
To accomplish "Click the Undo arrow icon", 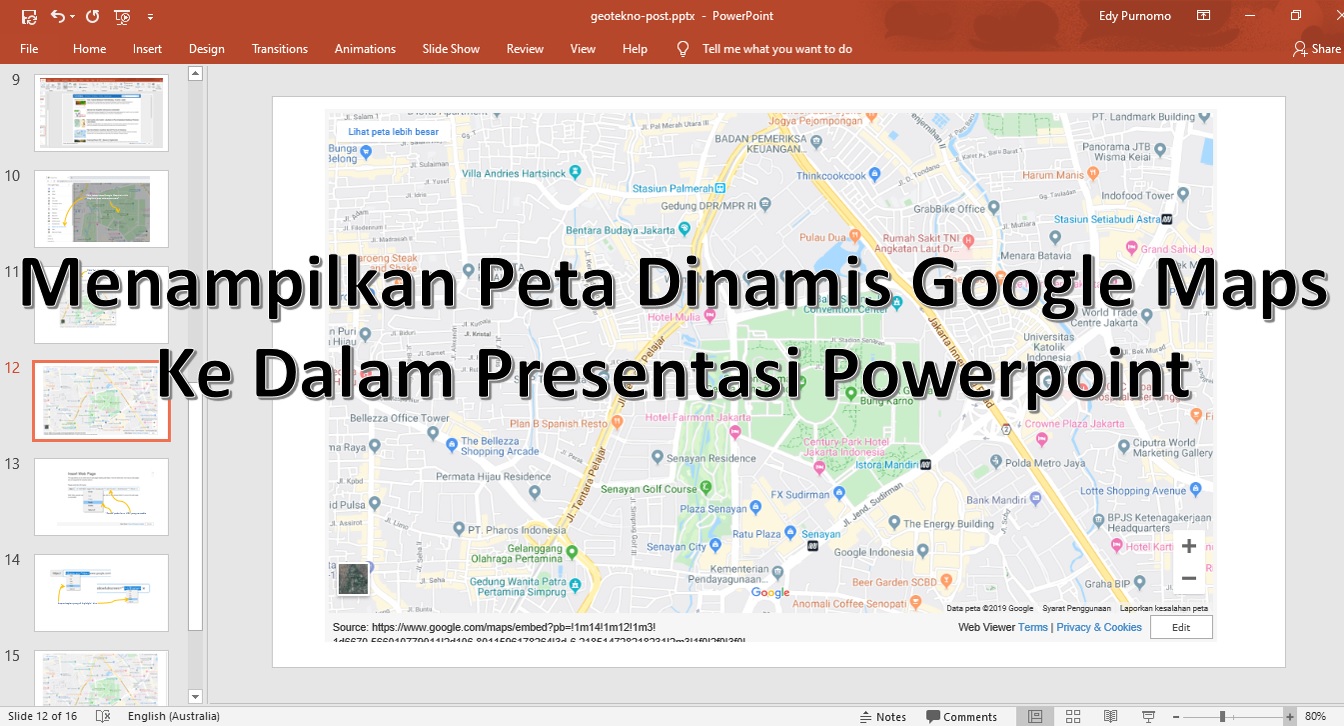I will [x=57, y=16].
